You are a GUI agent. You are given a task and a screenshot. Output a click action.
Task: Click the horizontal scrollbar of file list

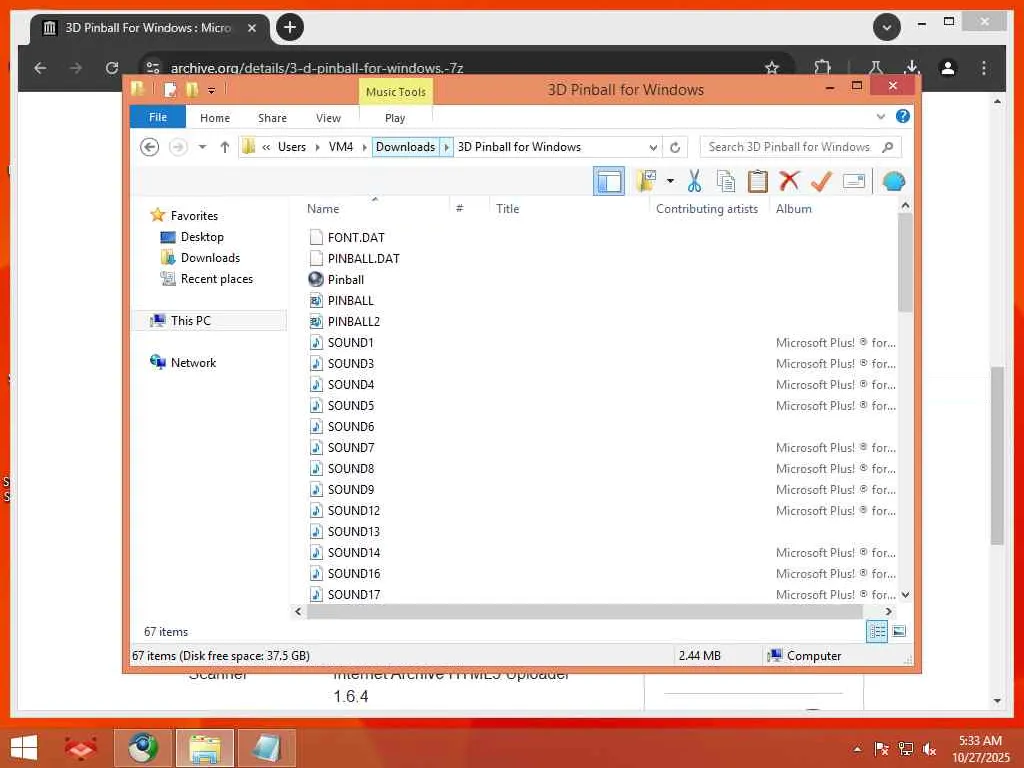(584, 611)
